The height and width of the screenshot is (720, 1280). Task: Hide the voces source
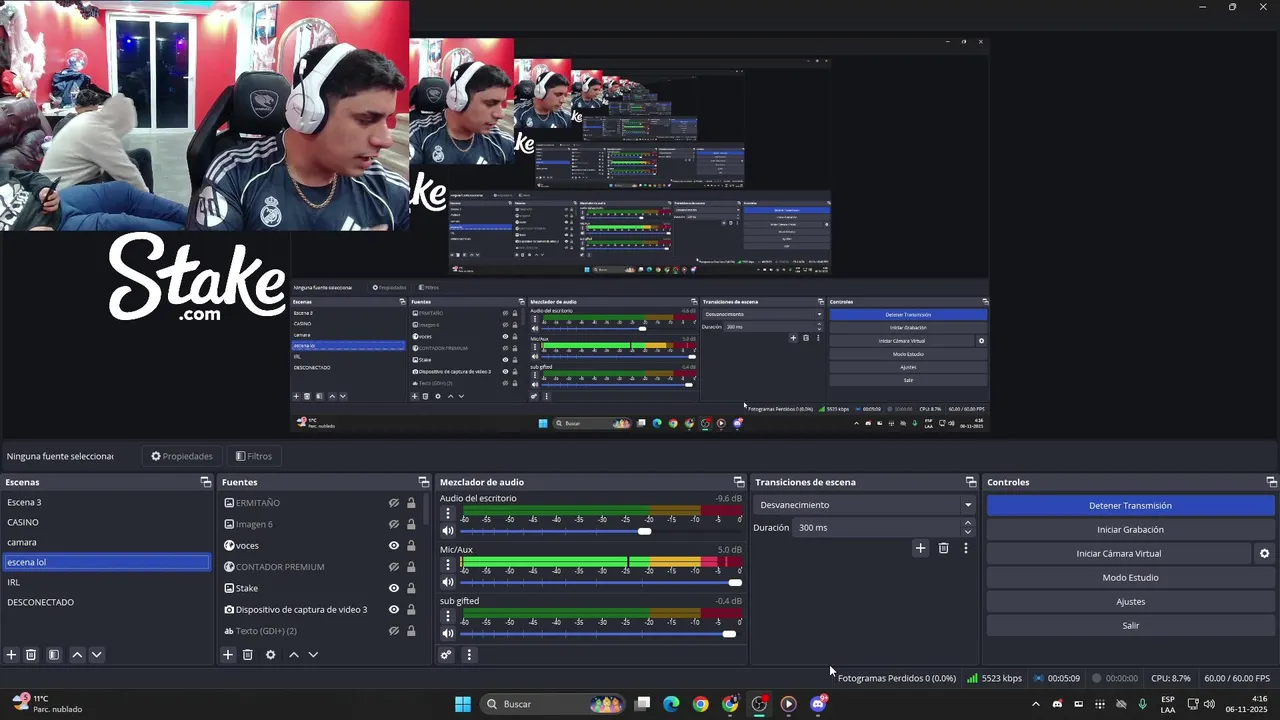coord(394,545)
